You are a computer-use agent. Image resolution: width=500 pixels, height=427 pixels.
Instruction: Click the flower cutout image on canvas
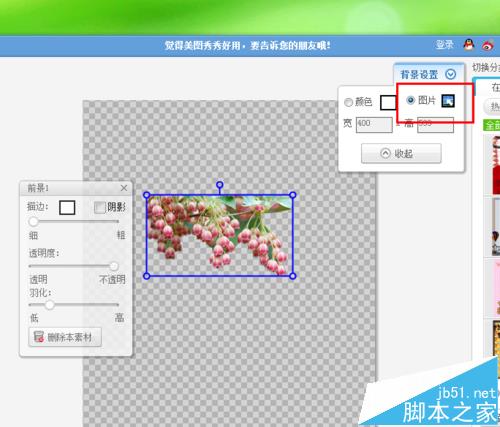(219, 235)
